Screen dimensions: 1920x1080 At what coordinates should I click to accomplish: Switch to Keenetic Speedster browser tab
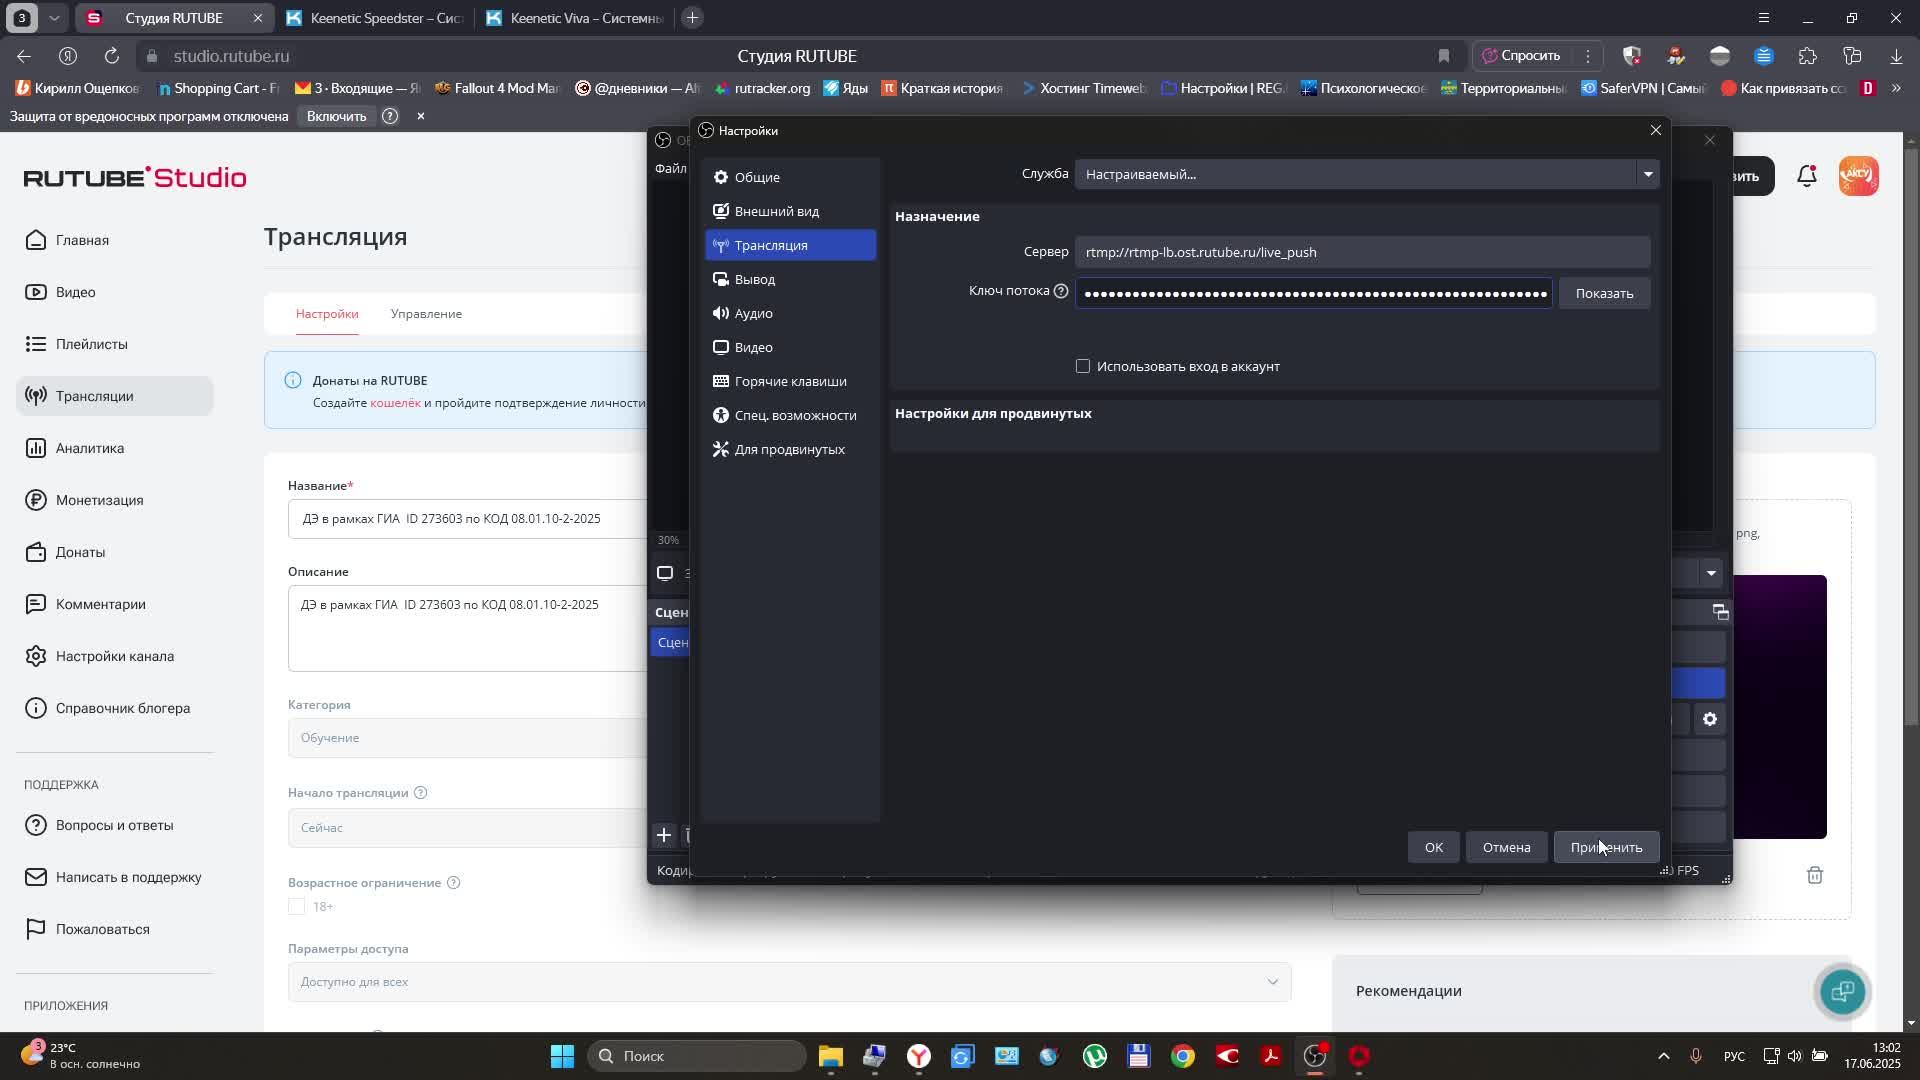pos(374,18)
